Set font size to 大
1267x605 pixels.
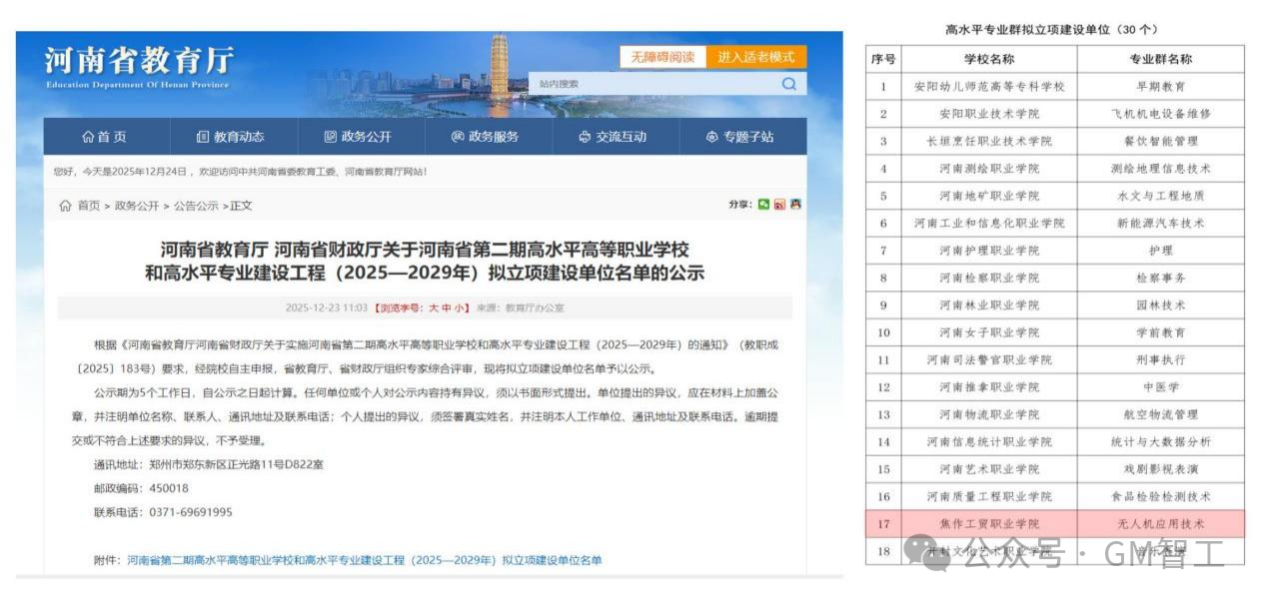pyautogui.click(x=434, y=308)
